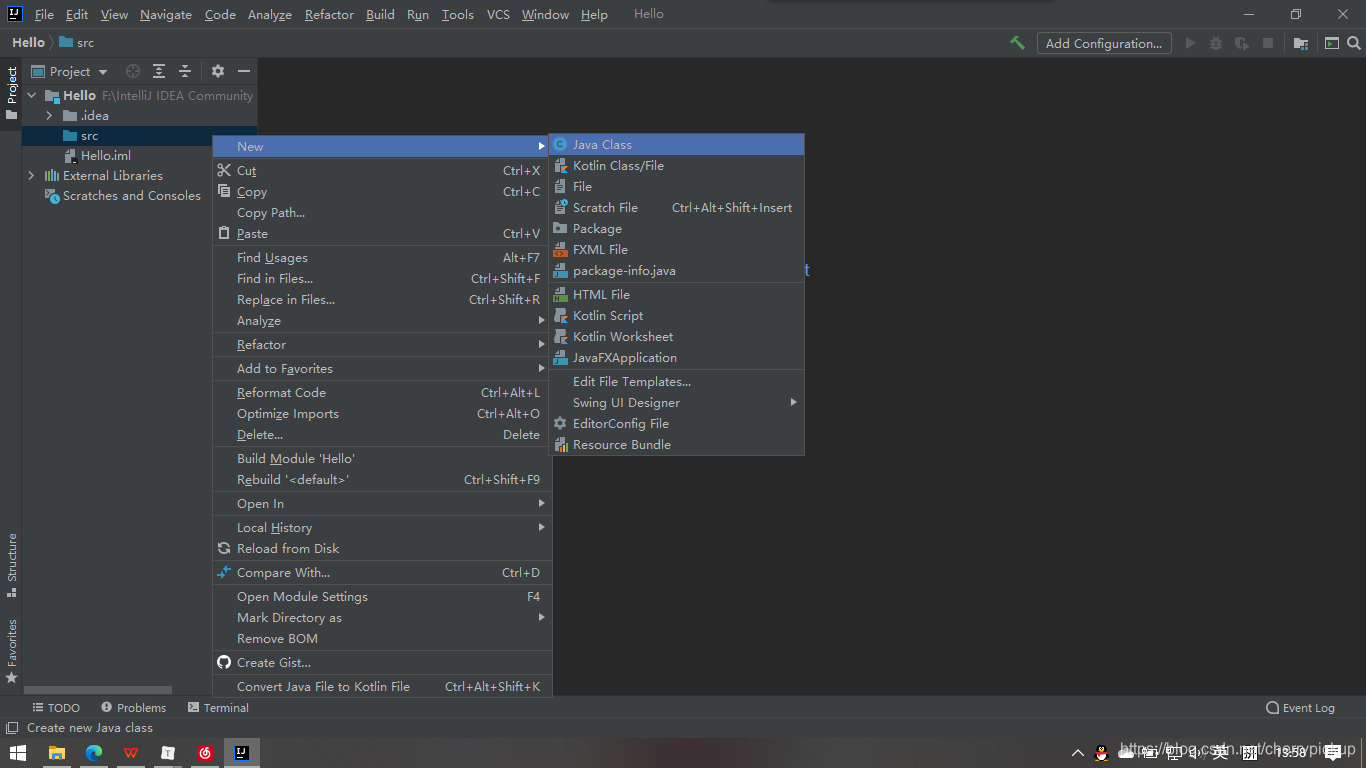This screenshot has height=768, width=1366.
Task: Click the WPS Office taskbar icon
Action: 131,753
